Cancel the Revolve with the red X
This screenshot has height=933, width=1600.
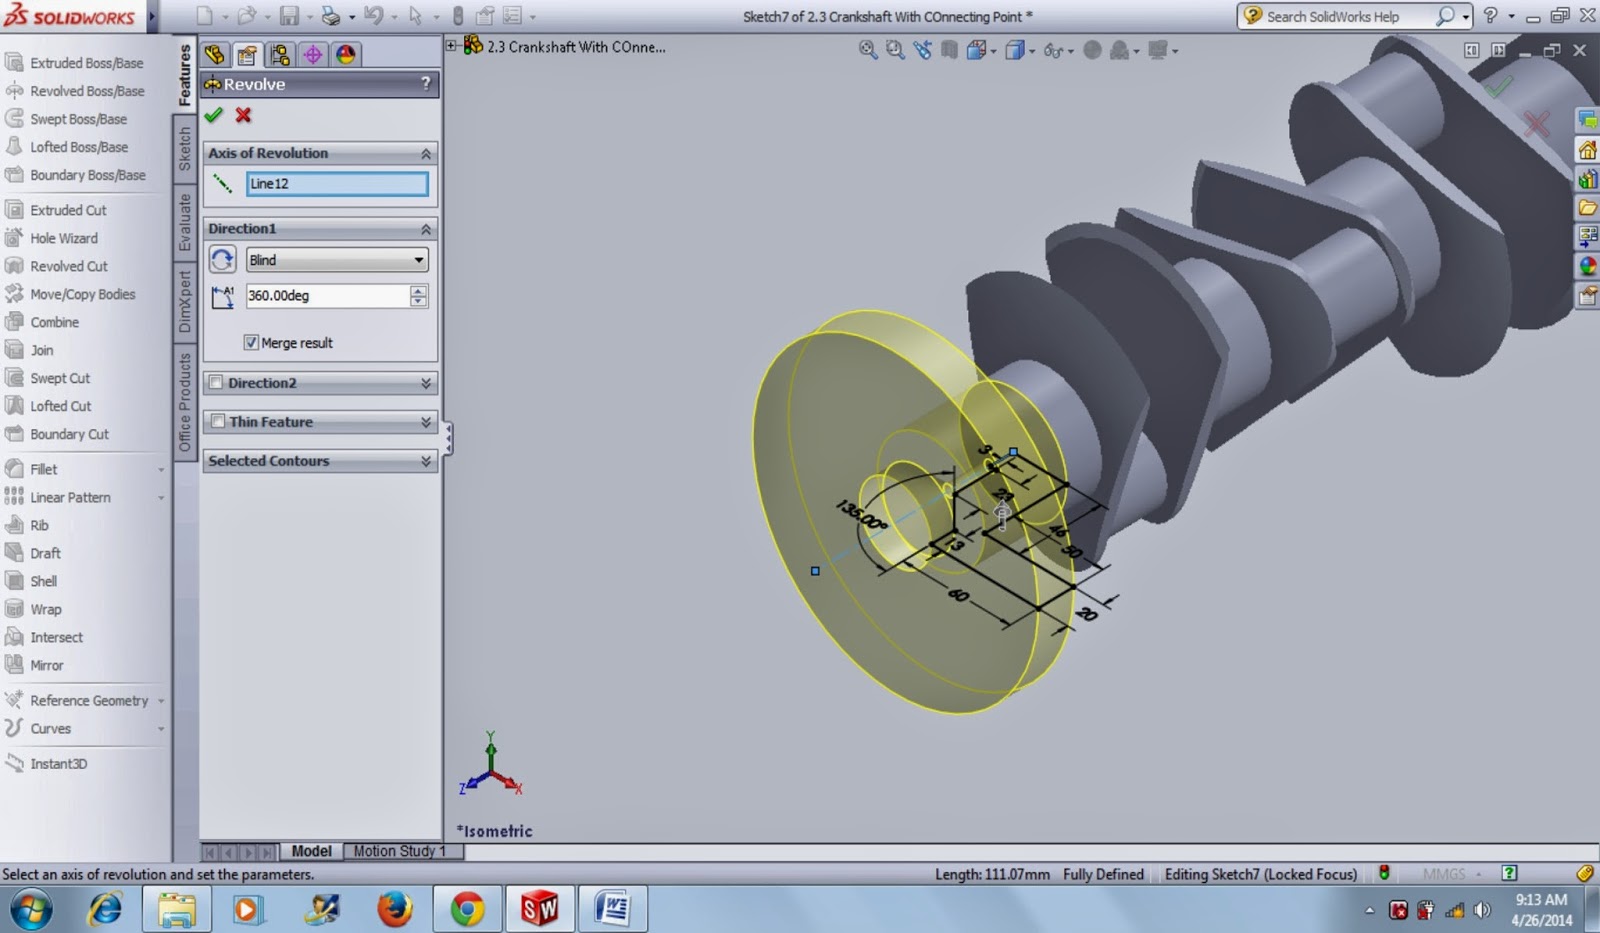[x=242, y=115]
